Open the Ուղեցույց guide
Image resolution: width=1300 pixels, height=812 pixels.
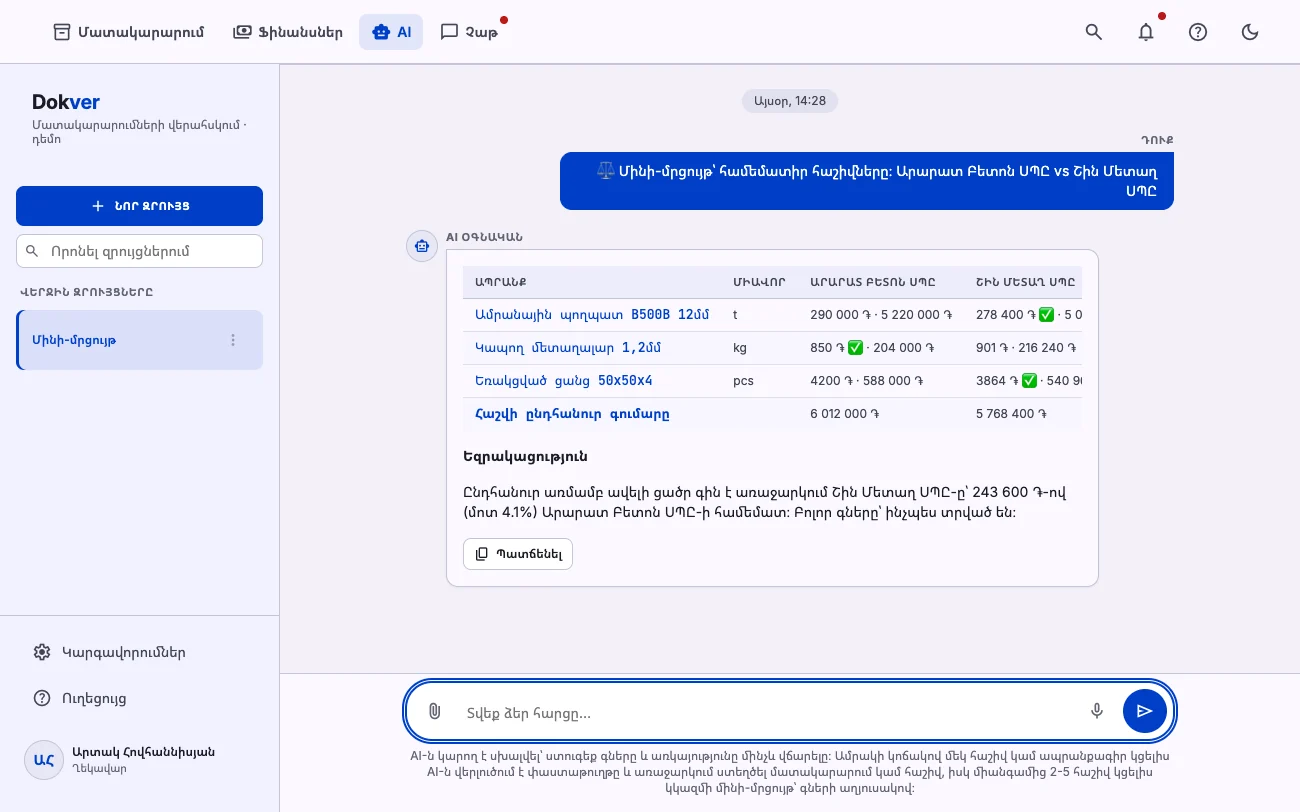point(139,698)
